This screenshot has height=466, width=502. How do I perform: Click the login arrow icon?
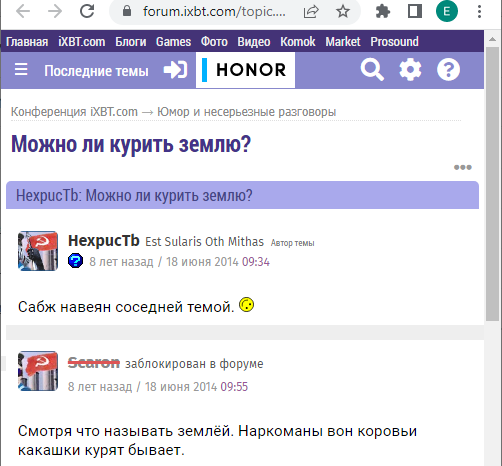175,70
